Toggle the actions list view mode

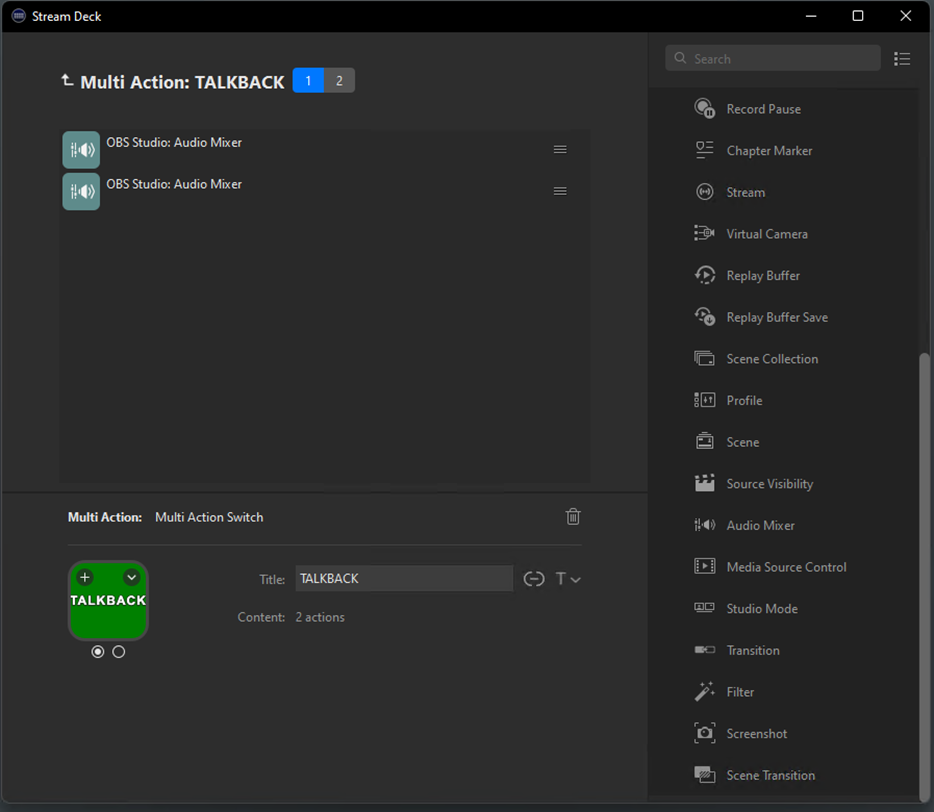pyautogui.click(x=902, y=59)
